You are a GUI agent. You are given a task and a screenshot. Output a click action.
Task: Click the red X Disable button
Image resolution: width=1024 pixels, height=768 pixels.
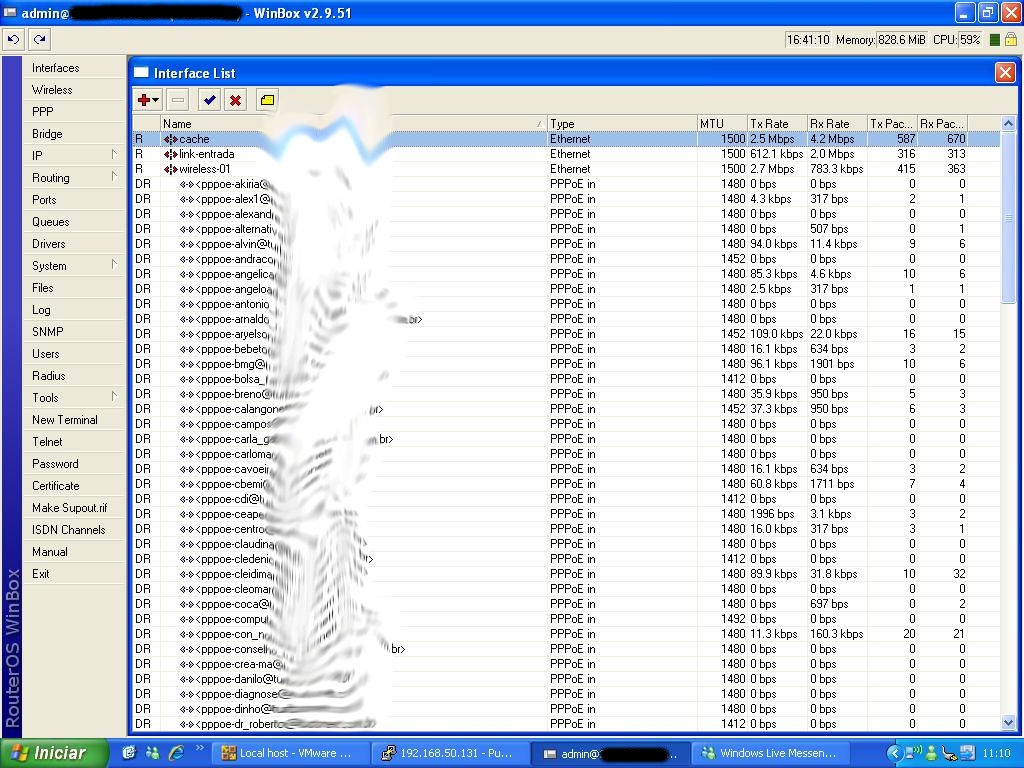tap(235, 100)
